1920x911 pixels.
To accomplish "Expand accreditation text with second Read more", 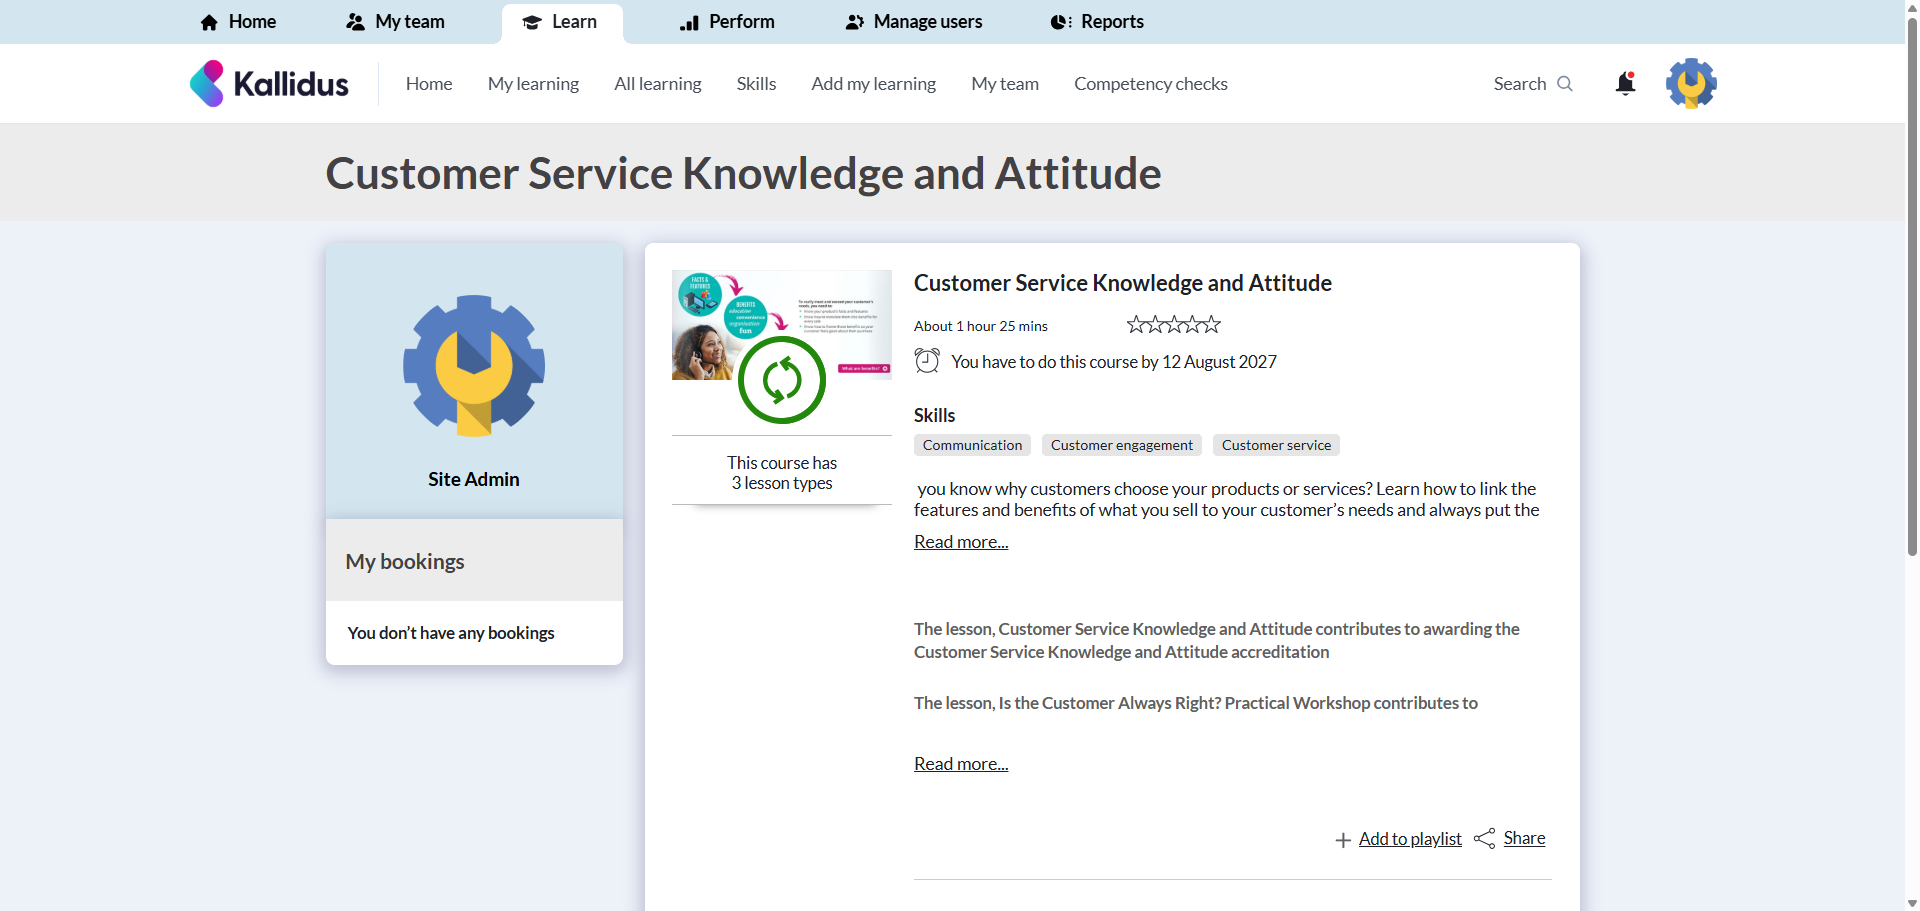I will click(x=961, y=764).
